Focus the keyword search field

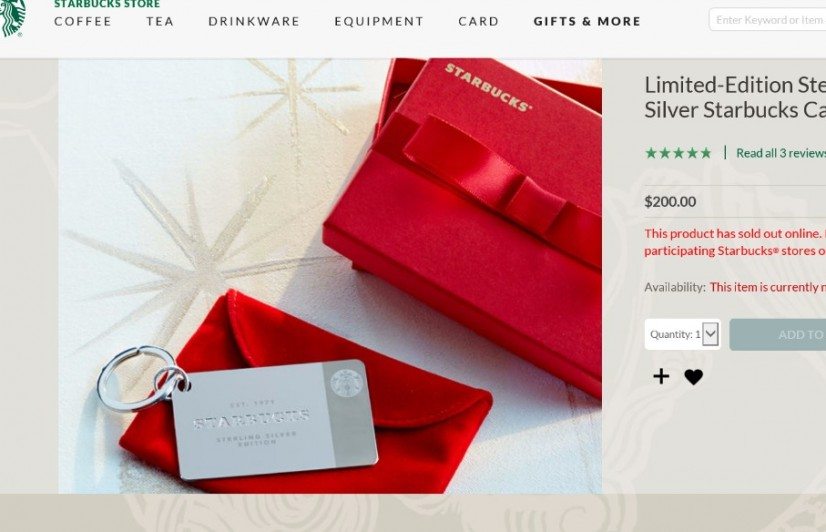pyautogui.click(x=768, y=20)
